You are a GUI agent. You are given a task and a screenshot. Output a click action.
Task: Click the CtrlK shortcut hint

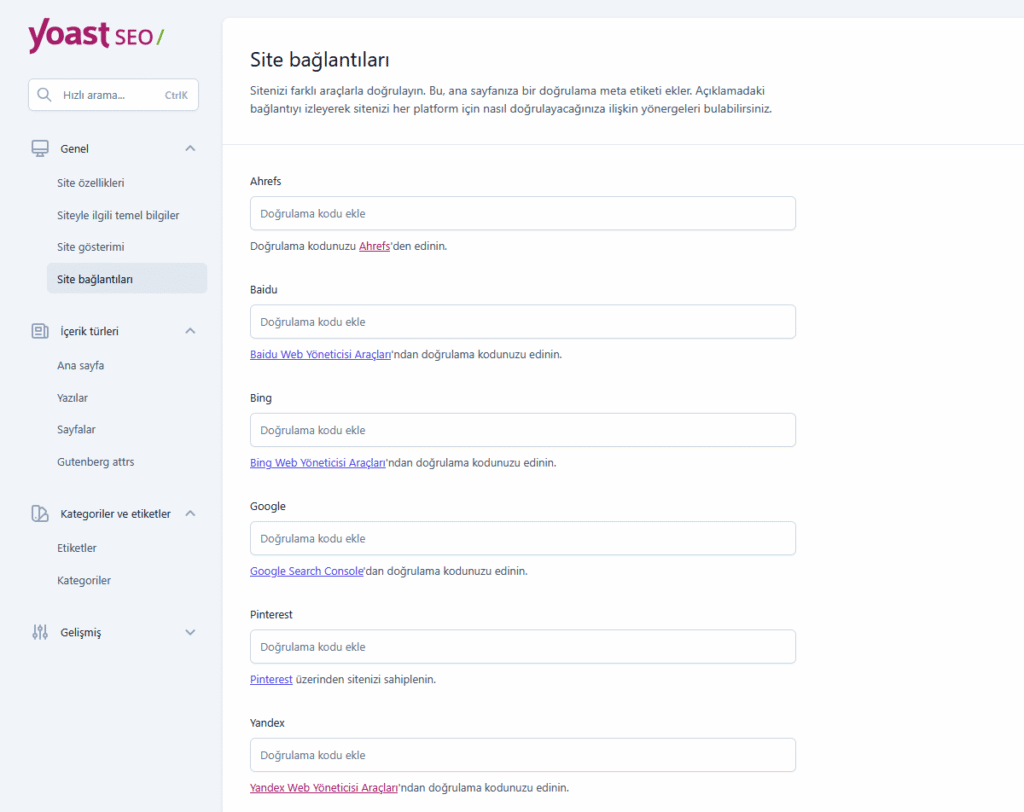point(176,95)
